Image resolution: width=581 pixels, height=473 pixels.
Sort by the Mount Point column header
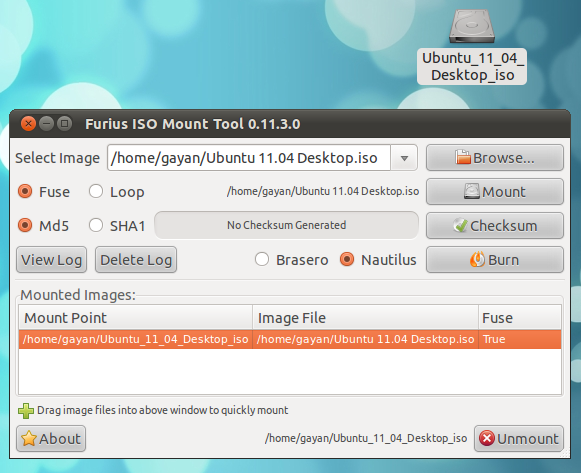click(136, 317)
